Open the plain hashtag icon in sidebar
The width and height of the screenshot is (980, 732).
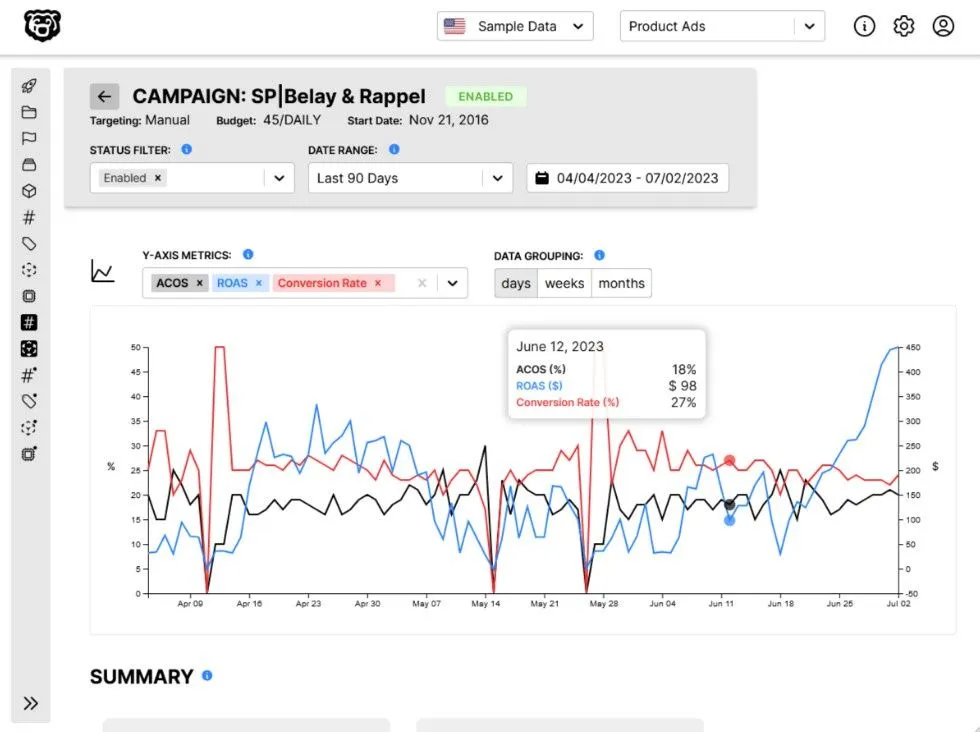tap(29, 218)
